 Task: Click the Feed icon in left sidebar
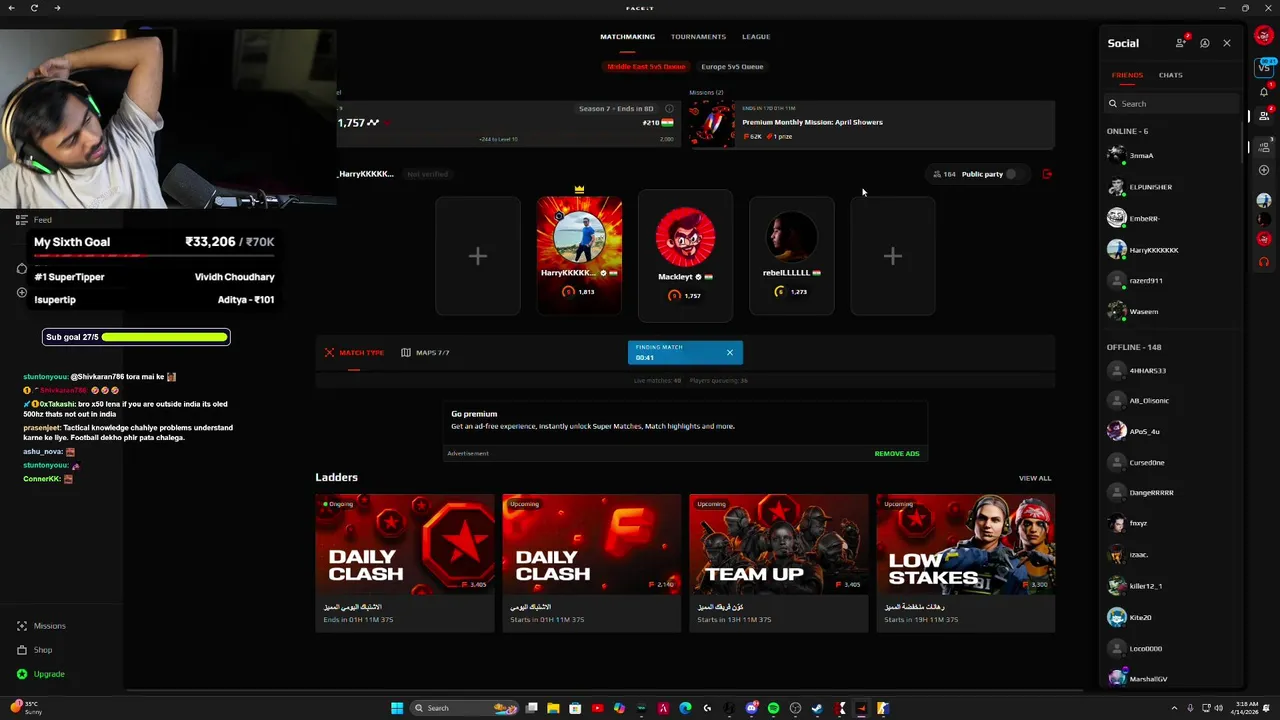tap(22, 220)
